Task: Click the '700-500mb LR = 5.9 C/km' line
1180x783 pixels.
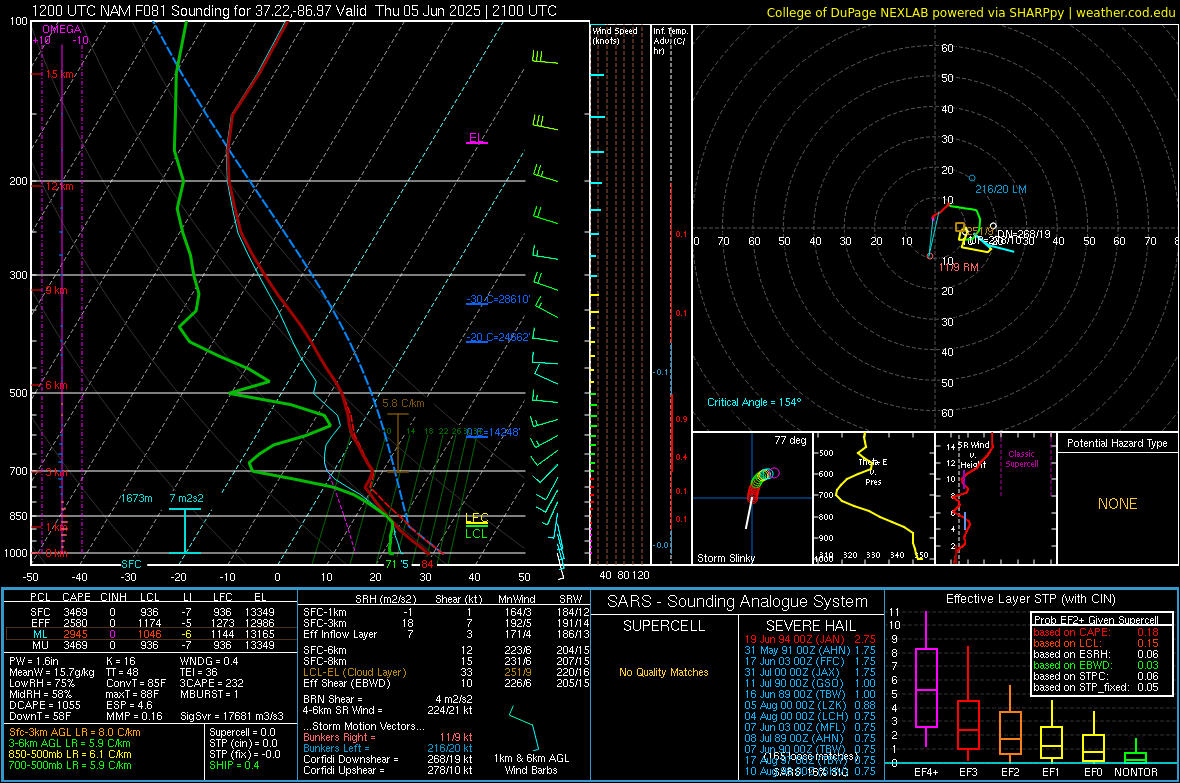Action: [x=70, y=765]
